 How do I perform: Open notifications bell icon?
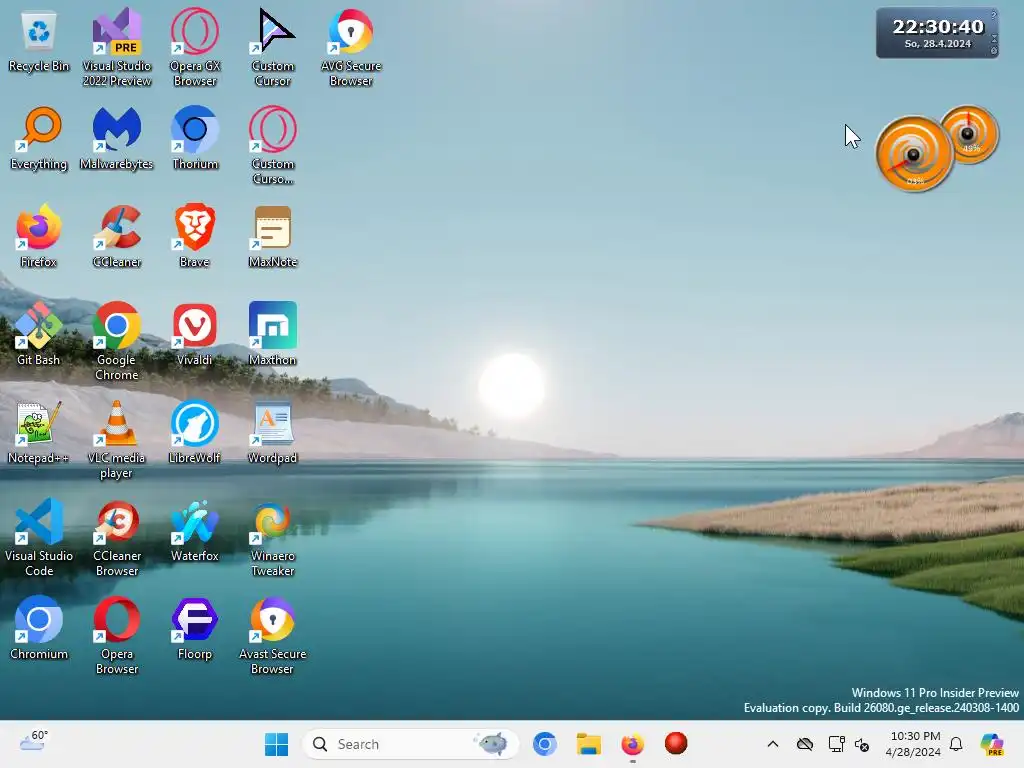(956, 744)
